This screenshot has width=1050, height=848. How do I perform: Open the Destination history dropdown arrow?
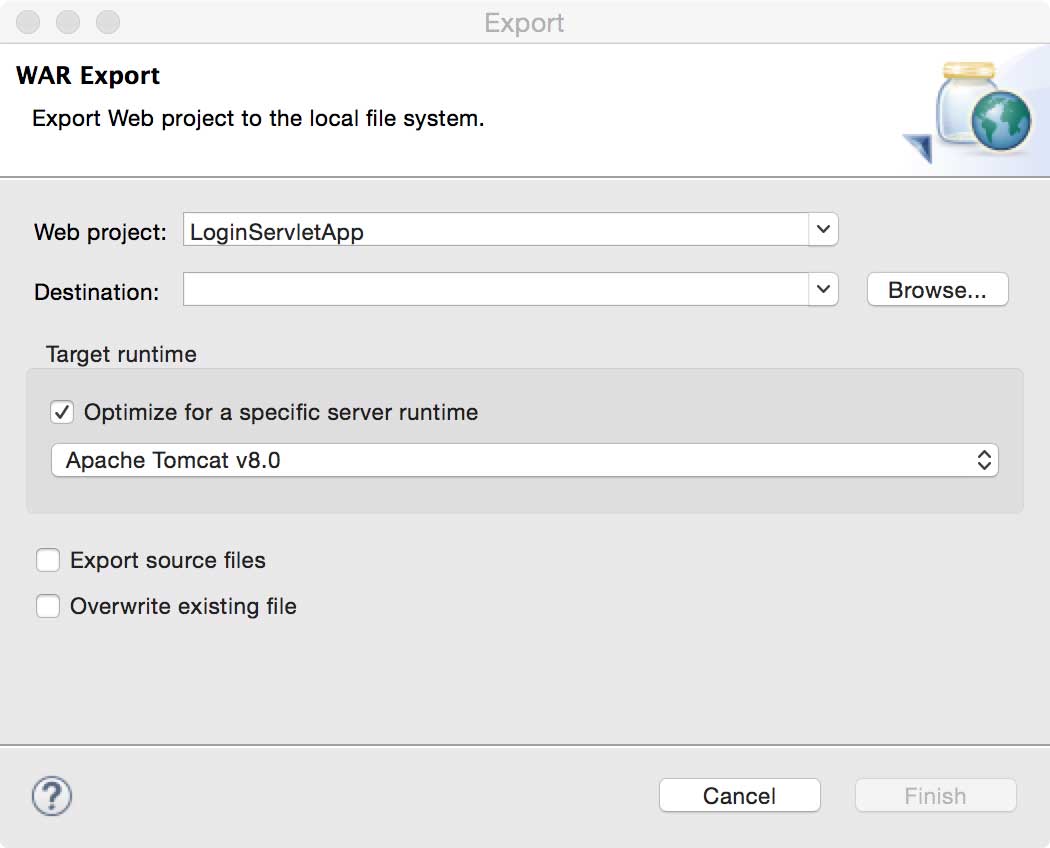tap(822, 290)
